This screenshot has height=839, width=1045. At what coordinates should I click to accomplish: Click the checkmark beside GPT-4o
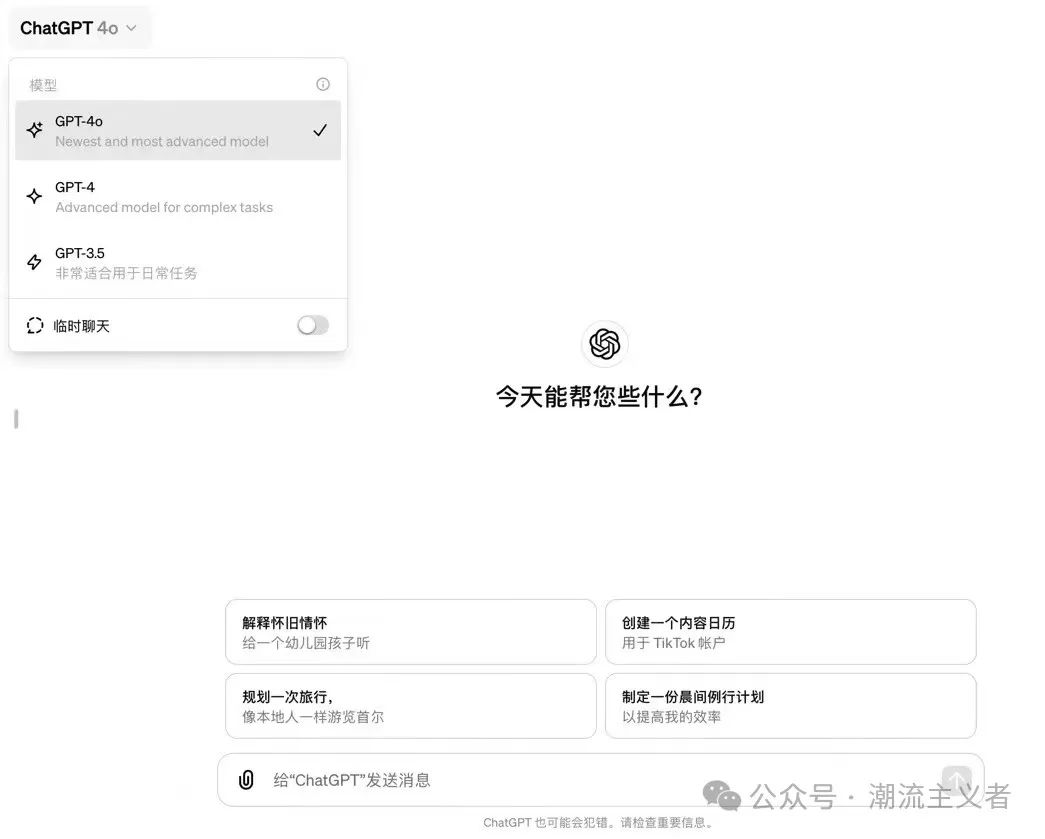pos(320,129)
